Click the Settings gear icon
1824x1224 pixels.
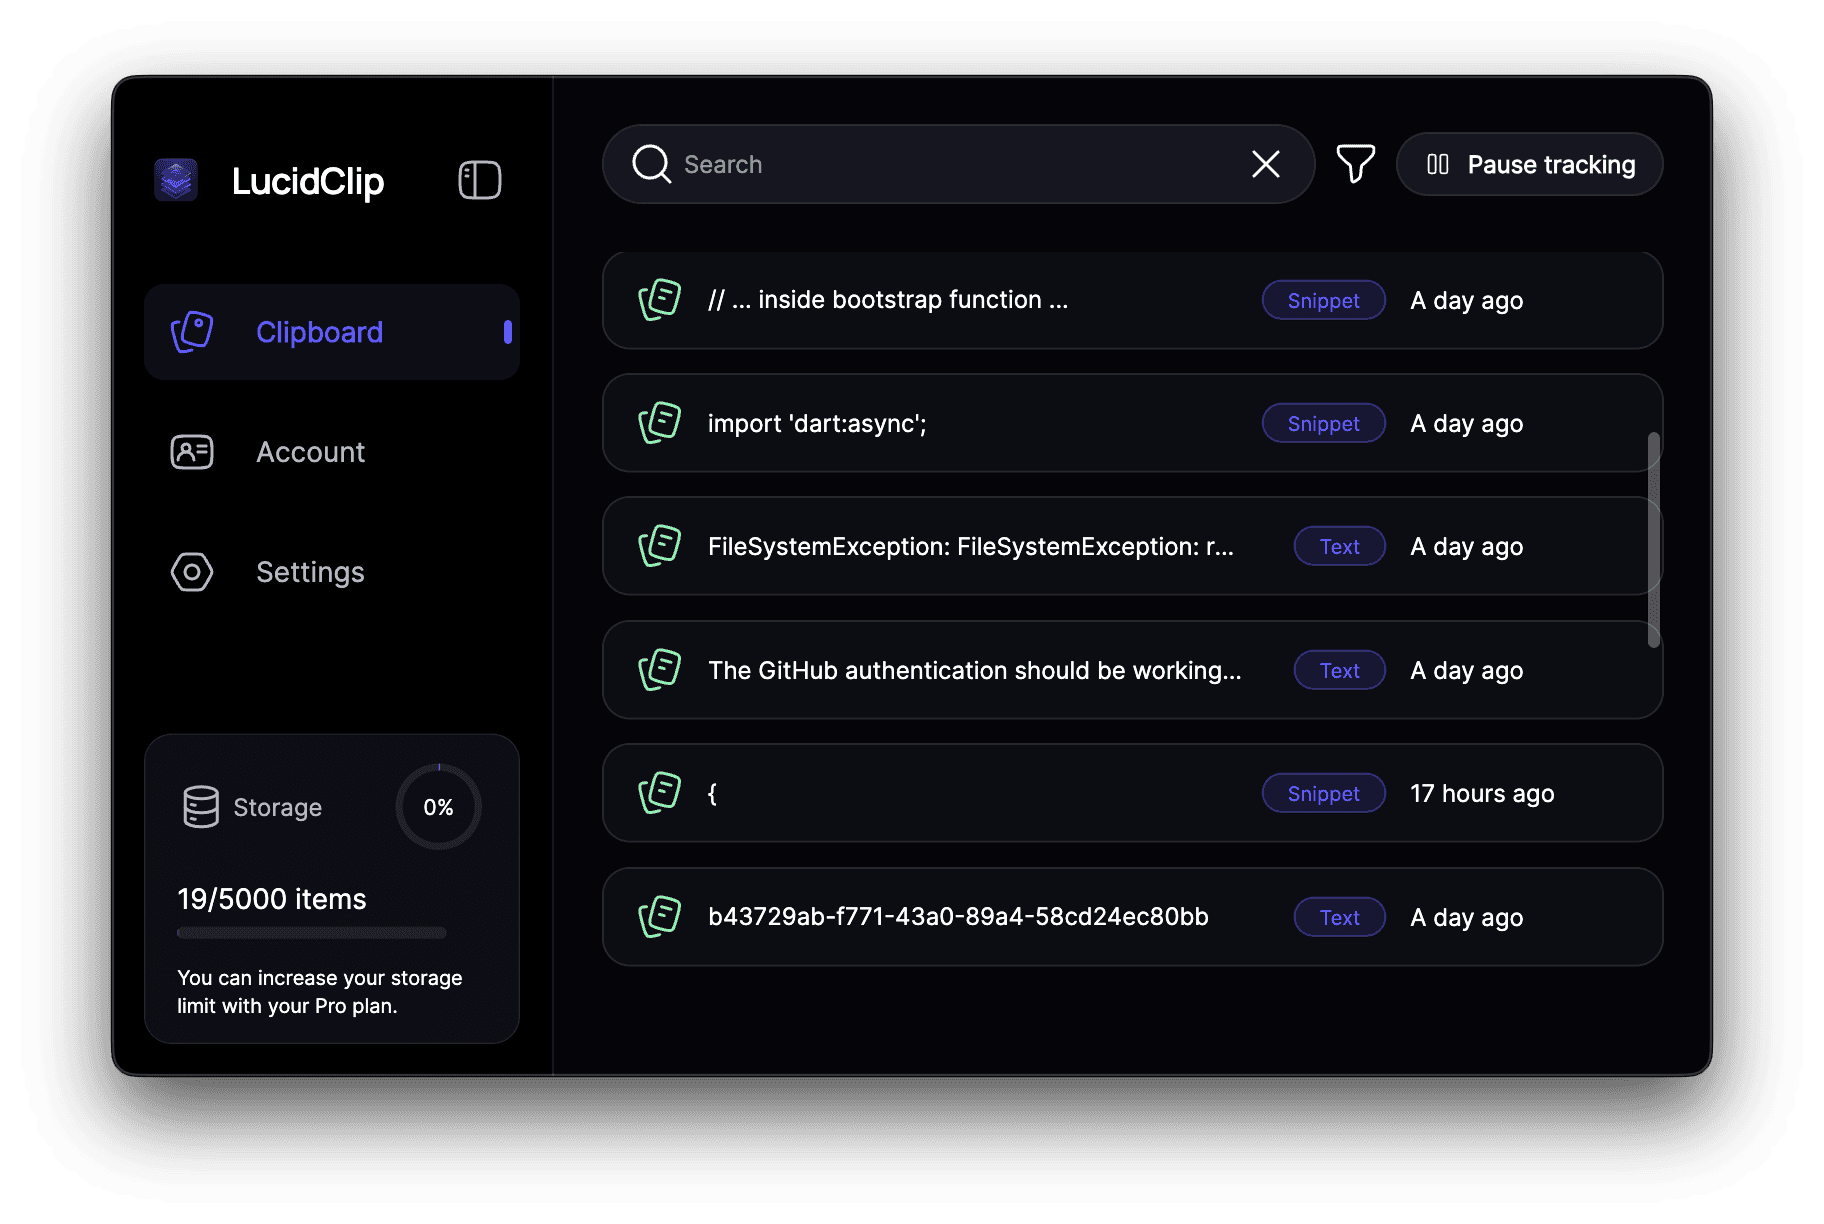[192, 572]
